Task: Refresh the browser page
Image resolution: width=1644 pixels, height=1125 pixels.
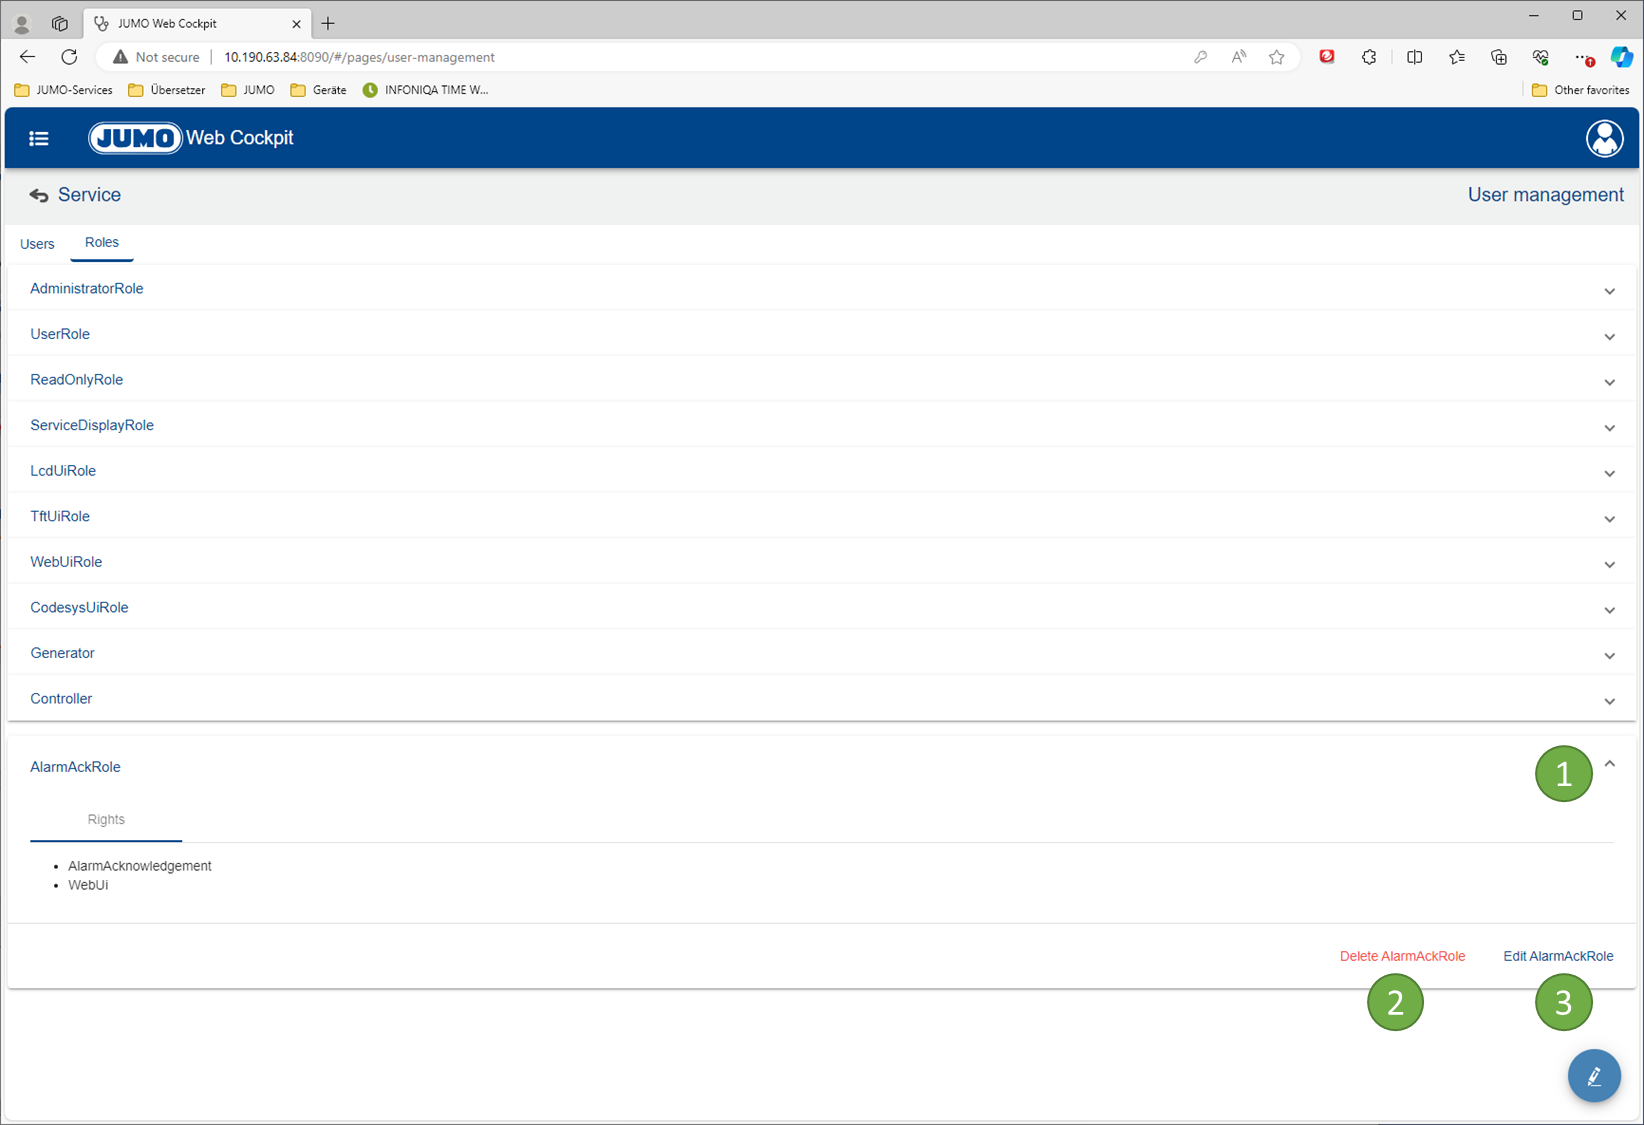Action: (69, 57)
